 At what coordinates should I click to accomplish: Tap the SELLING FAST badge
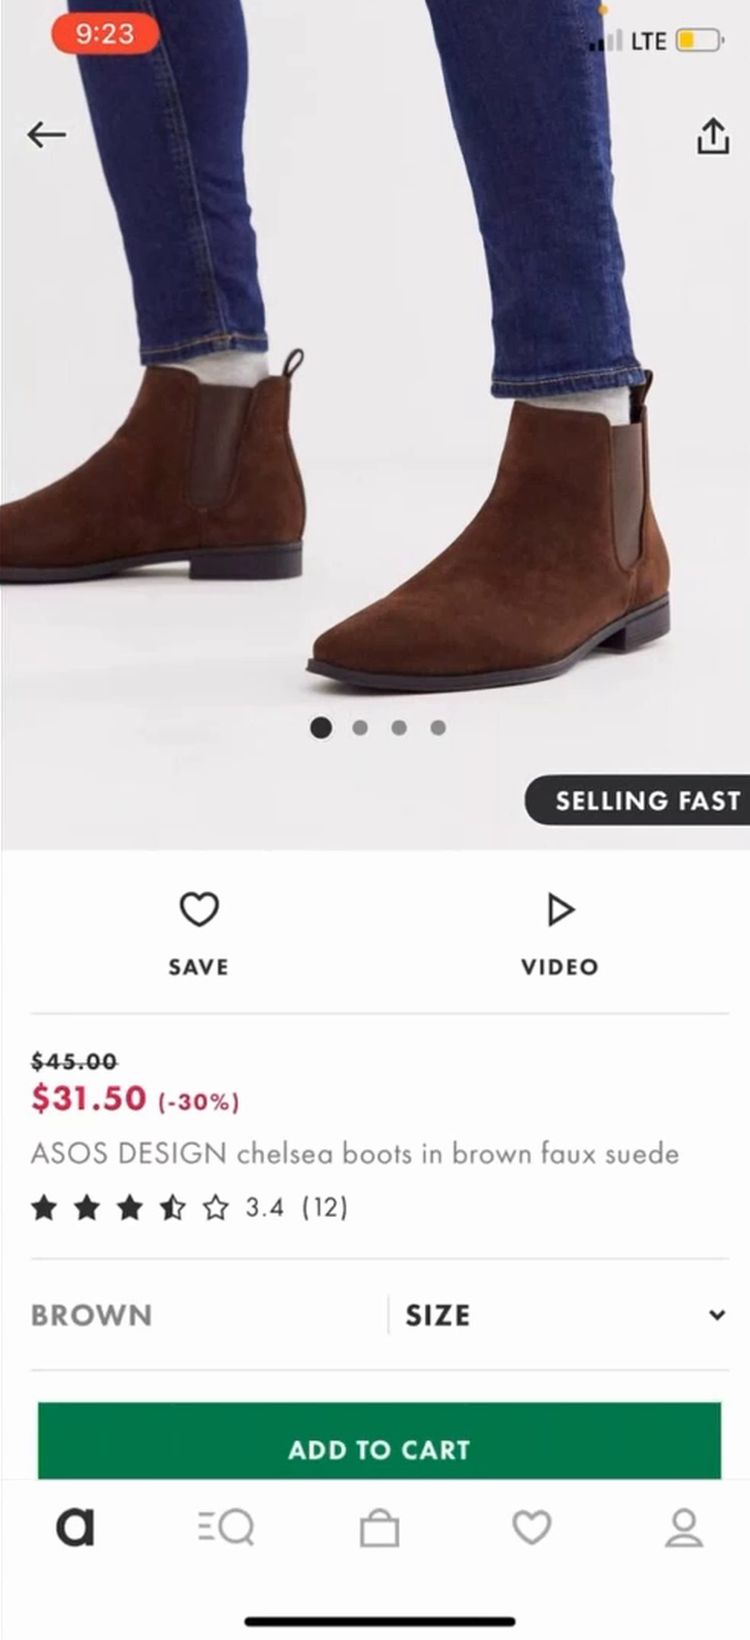[x=640, y=800]
